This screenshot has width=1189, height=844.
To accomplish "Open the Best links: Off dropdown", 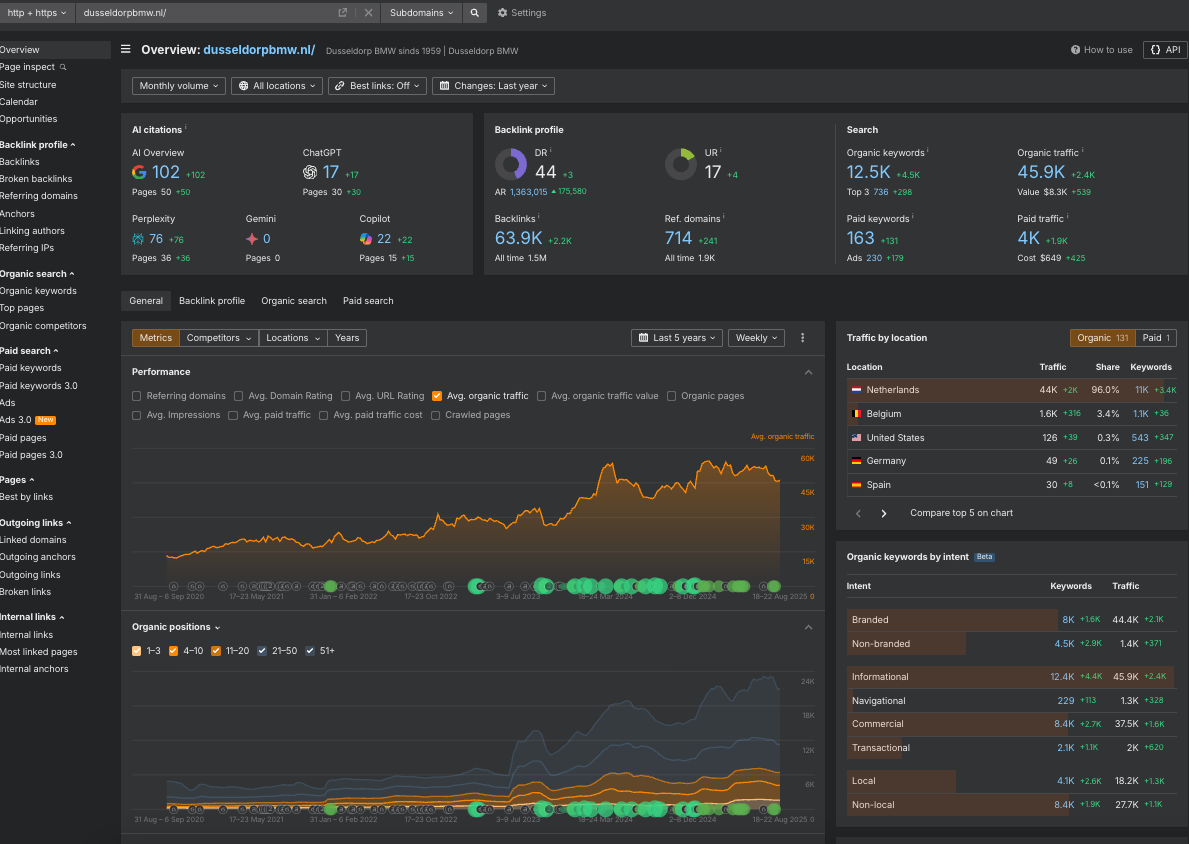I will (377, 86).
